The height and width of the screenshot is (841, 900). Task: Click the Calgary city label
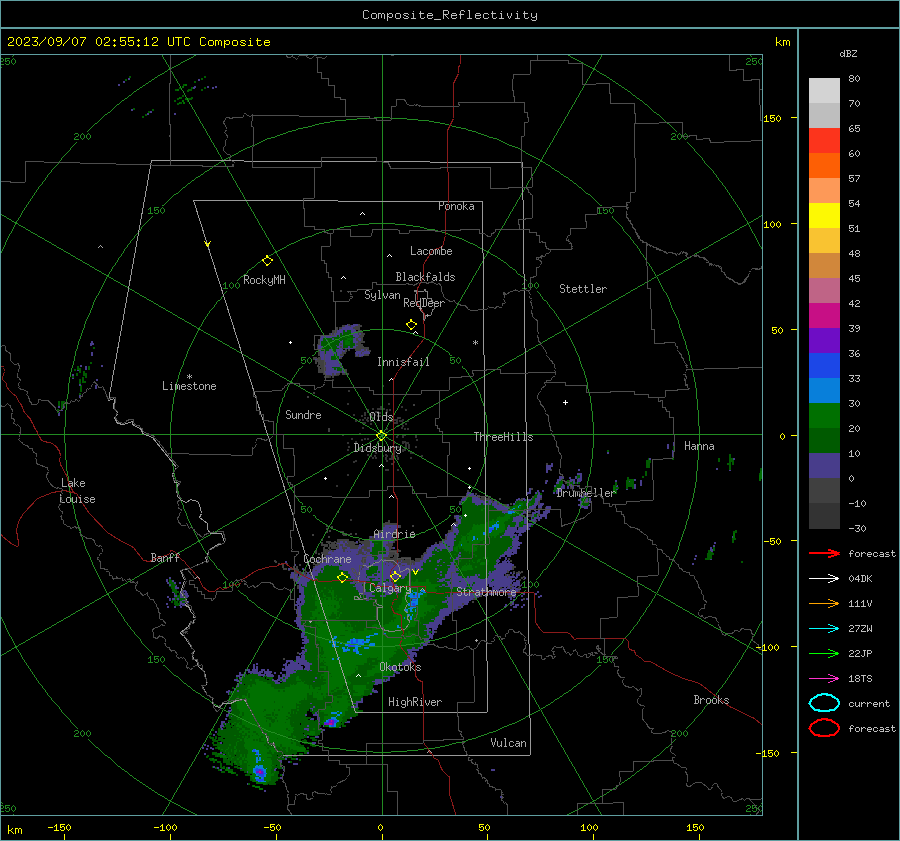coord(390,588)
